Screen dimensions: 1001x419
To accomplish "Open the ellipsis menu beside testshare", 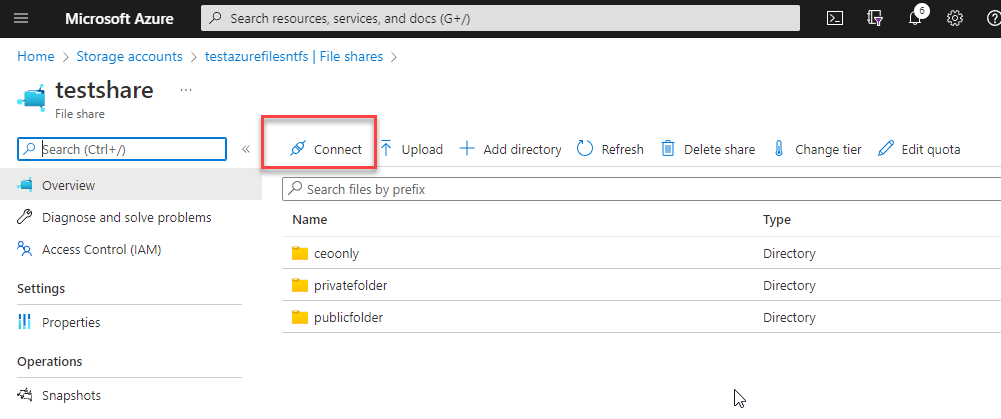I will pyautogui.click(x=186, y=90).
